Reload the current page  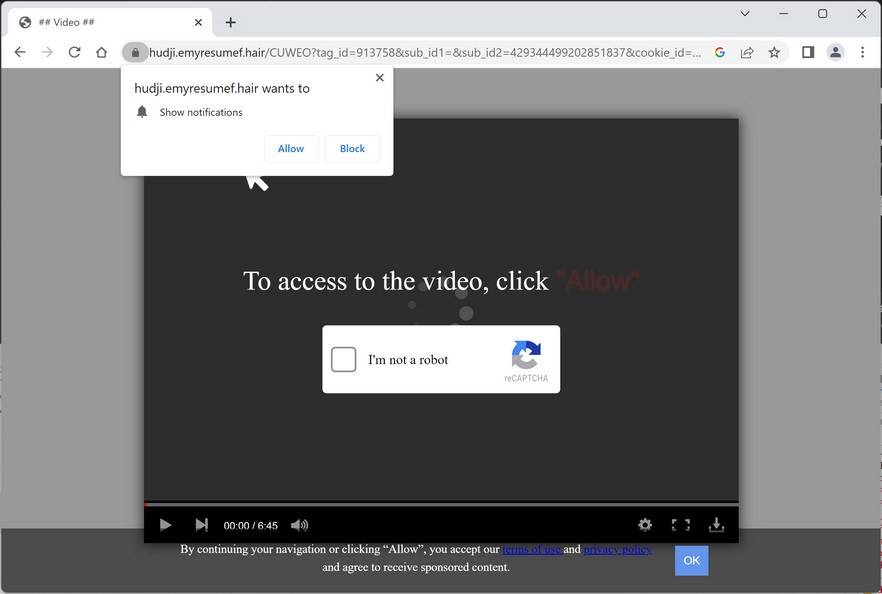(74, 52)
